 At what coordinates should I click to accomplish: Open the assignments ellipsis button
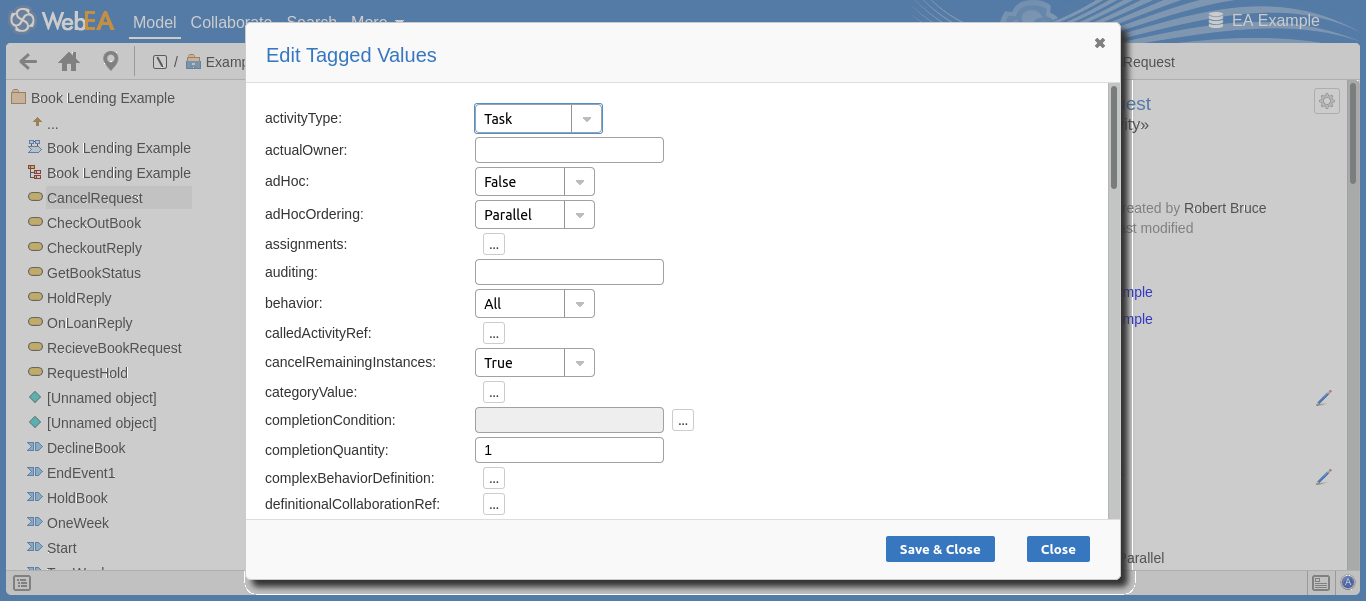pyautogui.click(x=494, y=244)
